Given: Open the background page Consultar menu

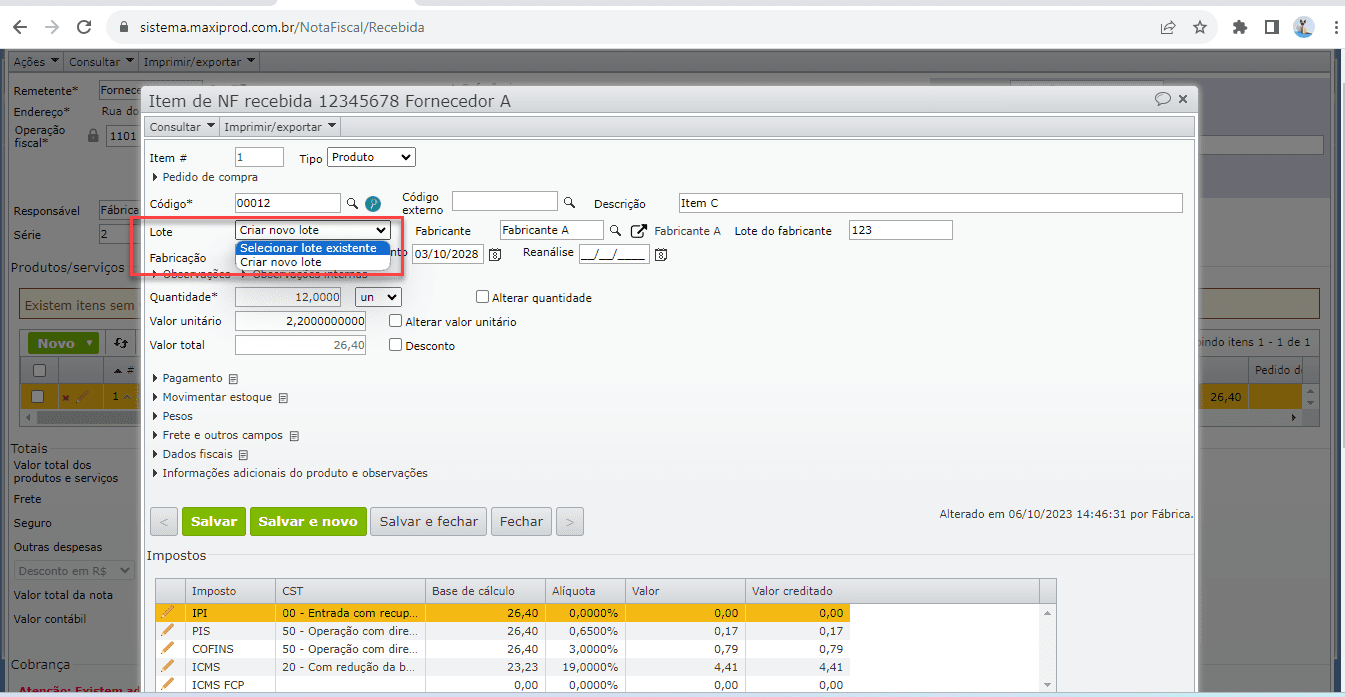Looking at the screenshot, I should (x=101, y=62).
